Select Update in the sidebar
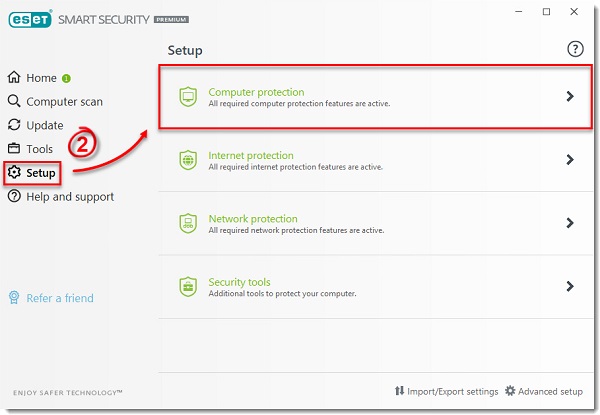This screenshot has height=415, width=600. pyautogui.click(x=44, y=125)
